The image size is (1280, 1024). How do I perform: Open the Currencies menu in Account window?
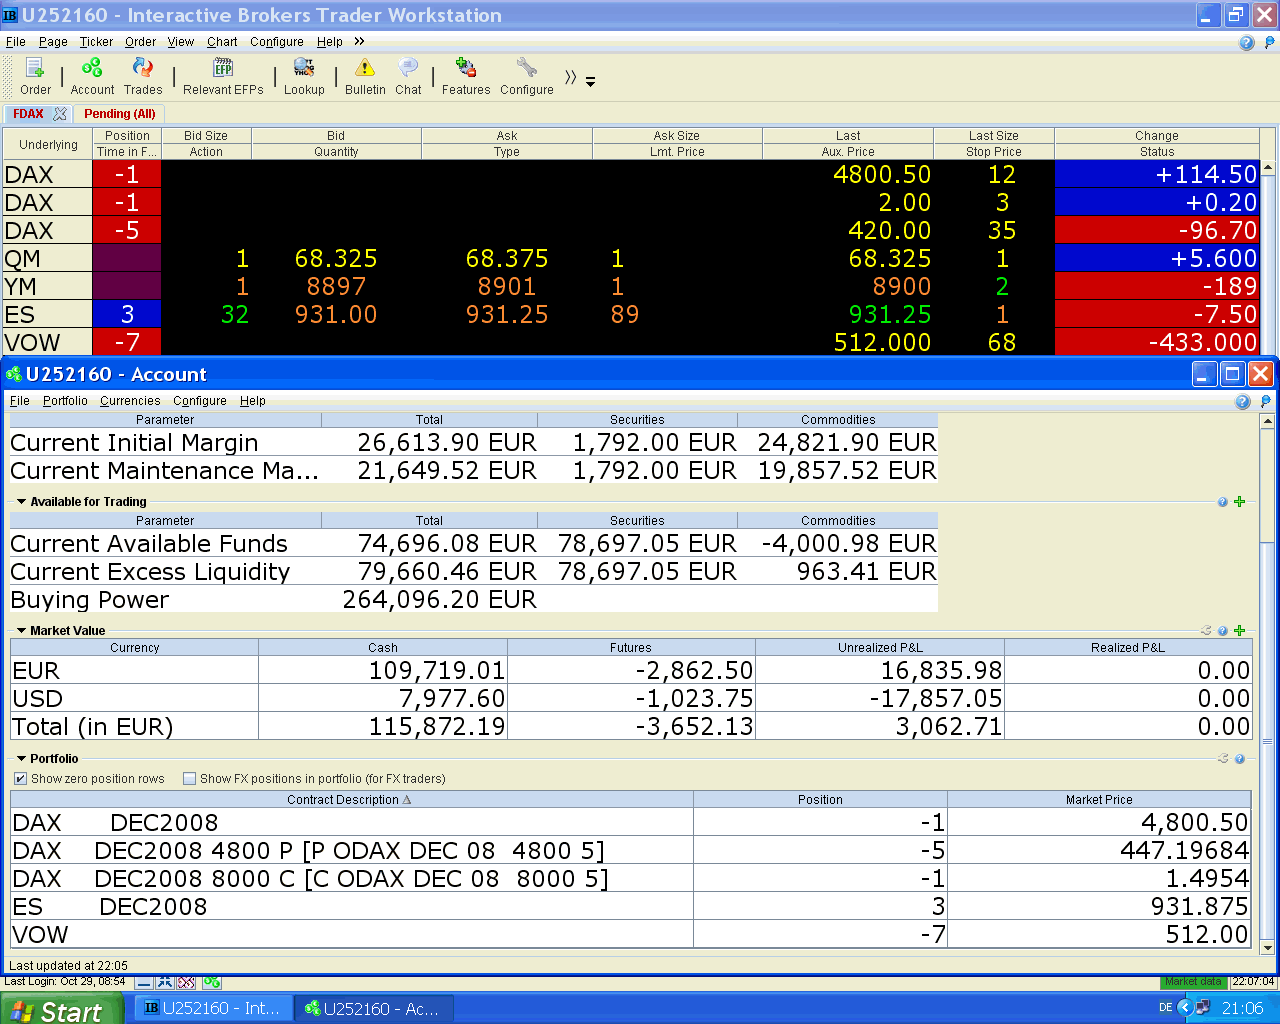coord(130,401)
